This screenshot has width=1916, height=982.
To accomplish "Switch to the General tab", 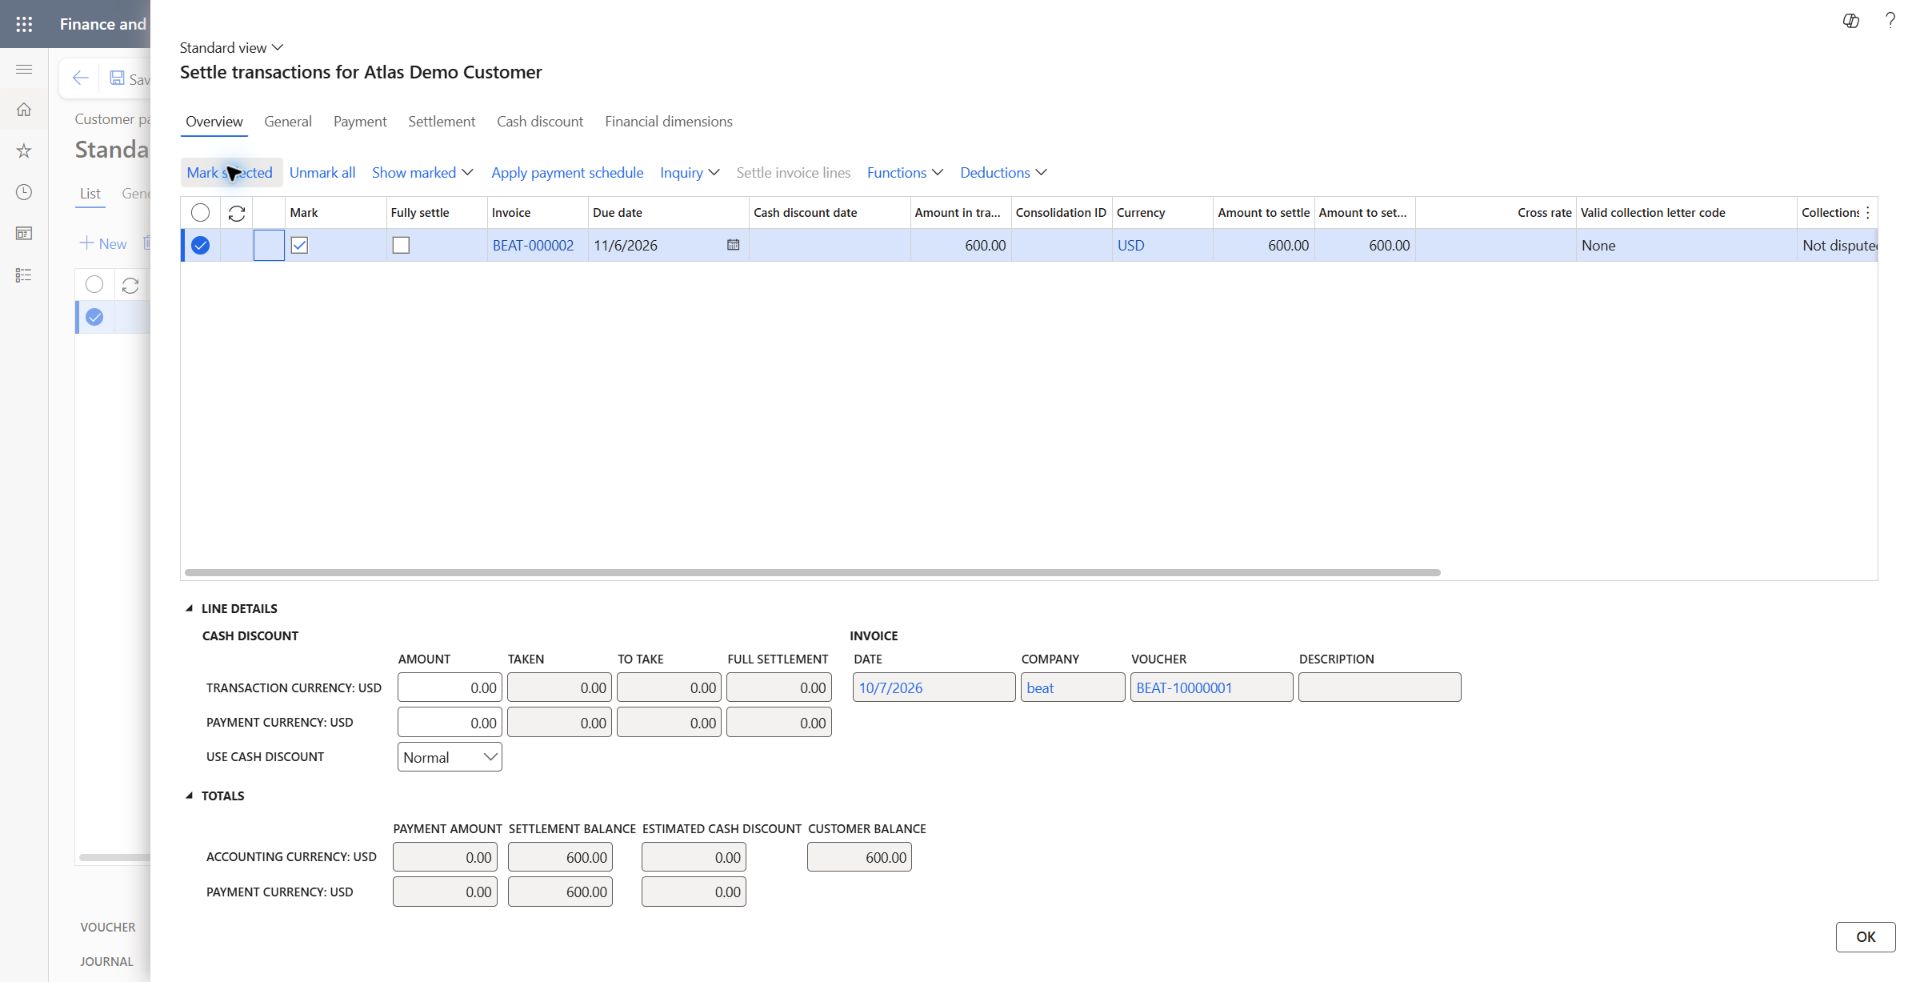I will click(x=288, y=121).
